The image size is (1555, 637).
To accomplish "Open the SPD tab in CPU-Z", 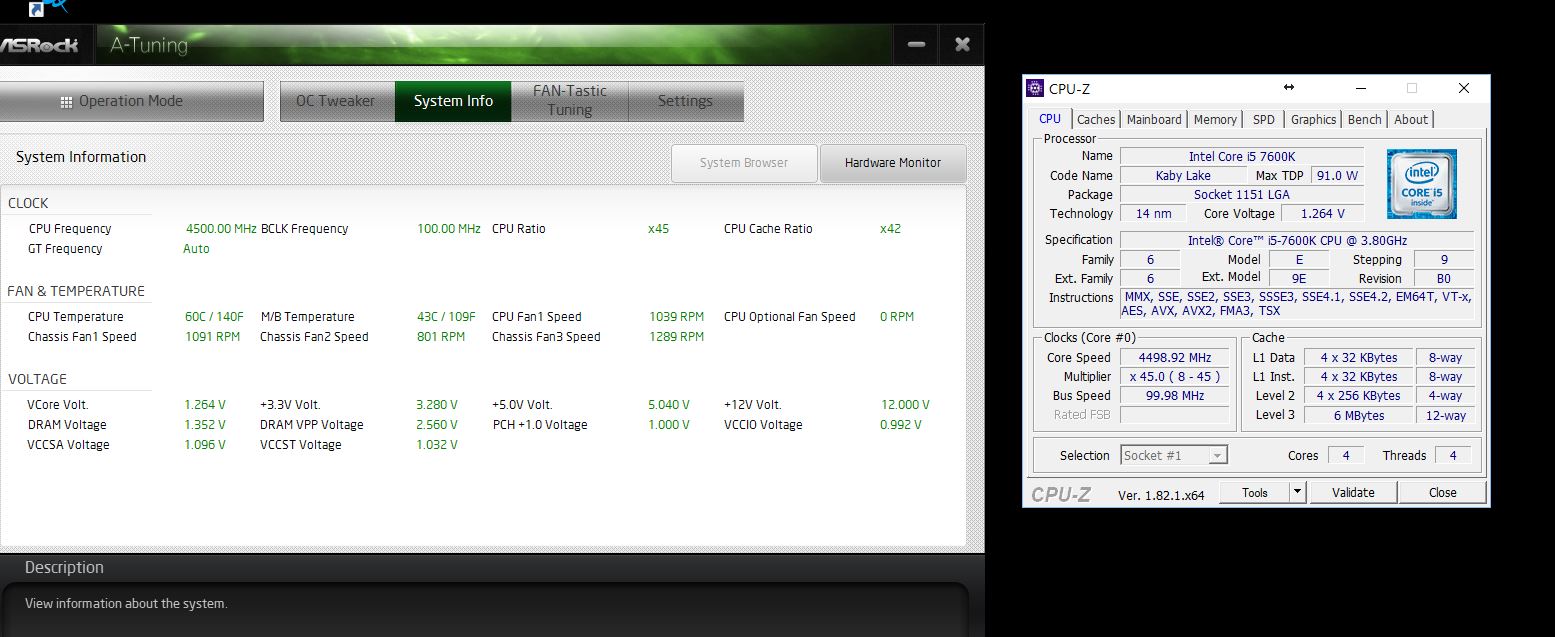I will tap(1264, 119).
